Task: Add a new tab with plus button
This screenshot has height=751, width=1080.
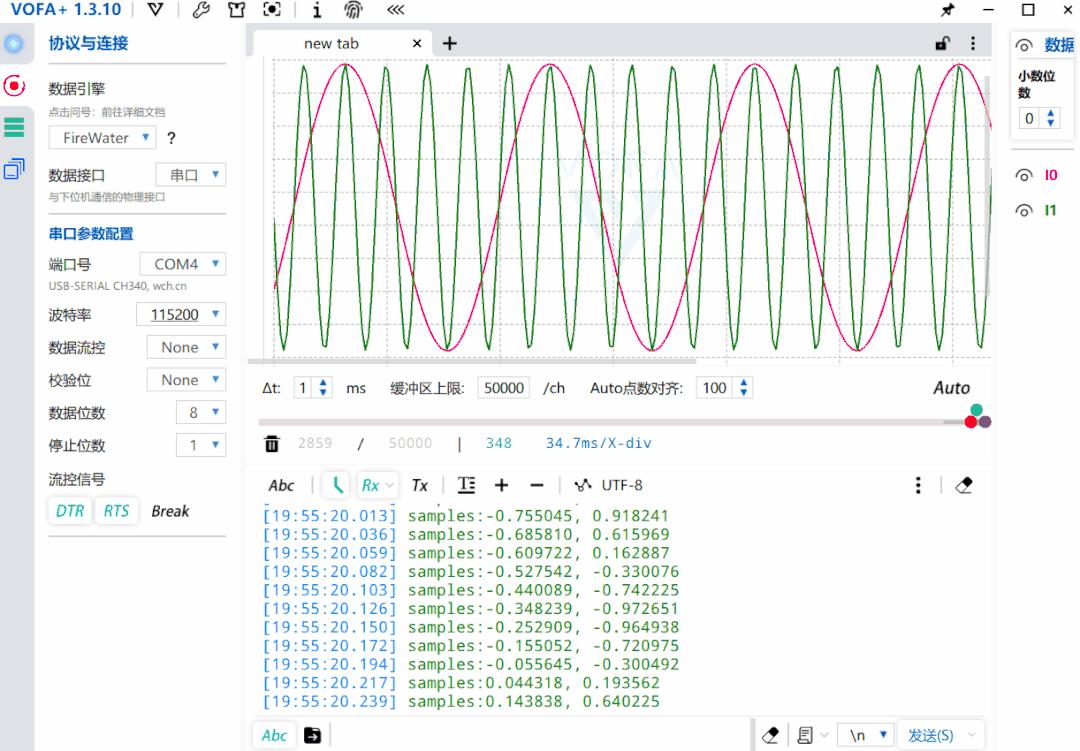Action: pos(450,43)
